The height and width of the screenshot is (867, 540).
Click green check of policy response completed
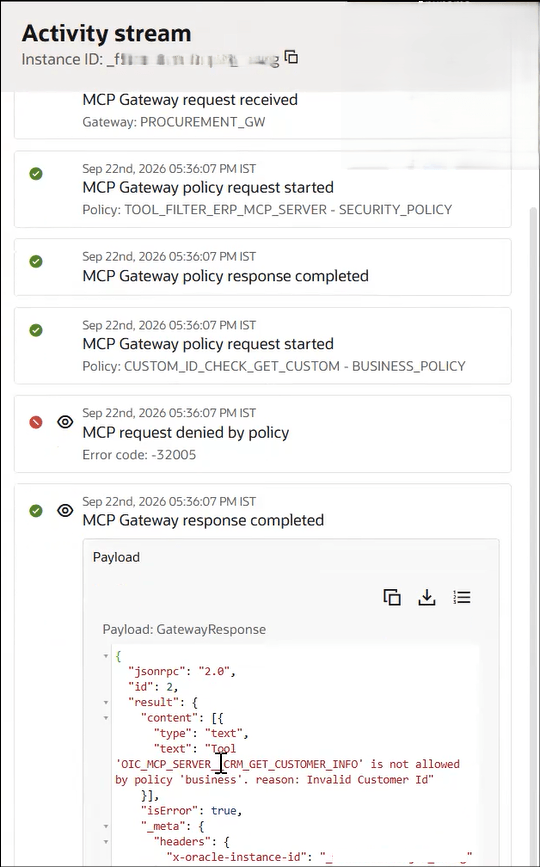[36, 261]
